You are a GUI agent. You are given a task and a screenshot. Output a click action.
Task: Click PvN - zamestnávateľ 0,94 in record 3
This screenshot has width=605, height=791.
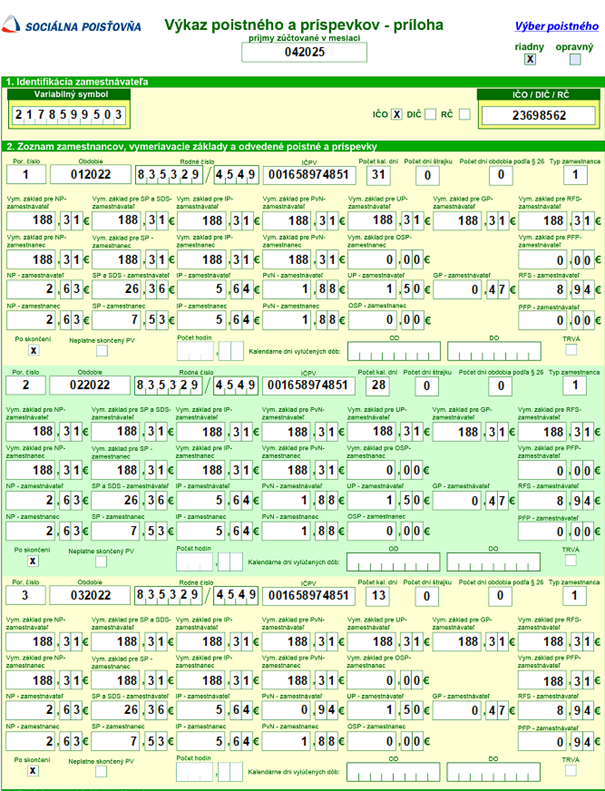tap(299, 710)
